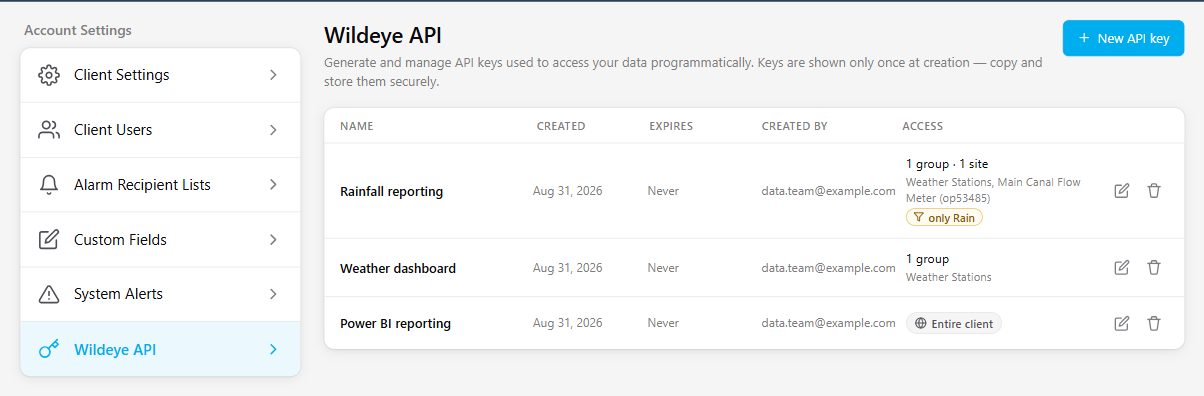The width and height of the screenshot is (1204, 396).
Task: Click the Entire client access badge
Action: (x=954, y=324)
